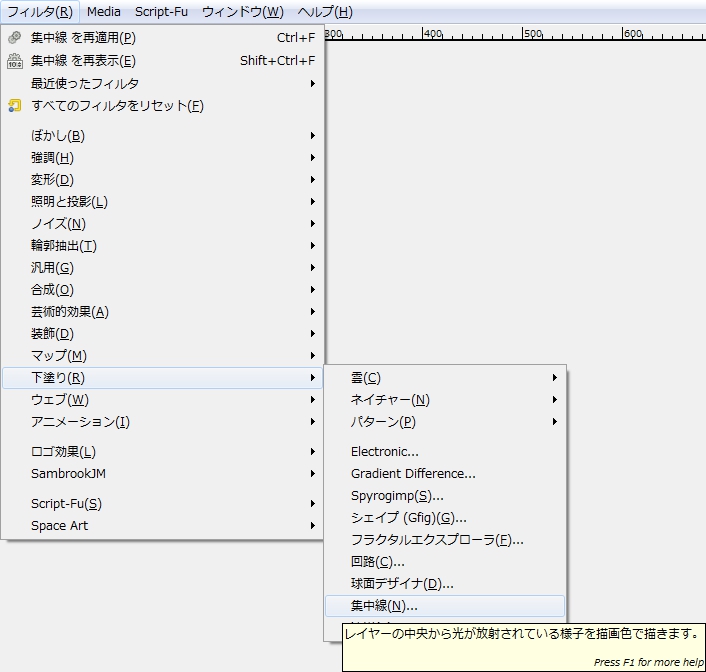
Task: Expand the 輪郭抽出(T) submenu
Action: click(162, 245)
